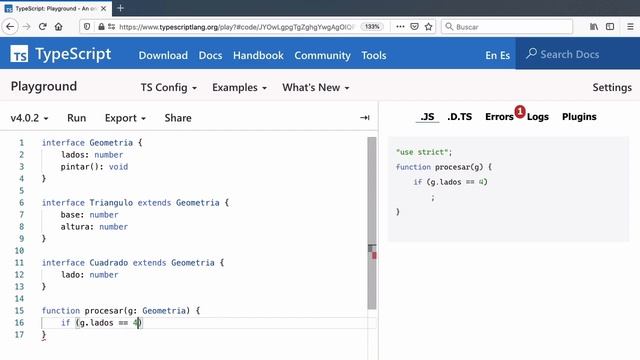The image size is (640, 360).
Task: Go to the browser Home icon
Action: 59,27
